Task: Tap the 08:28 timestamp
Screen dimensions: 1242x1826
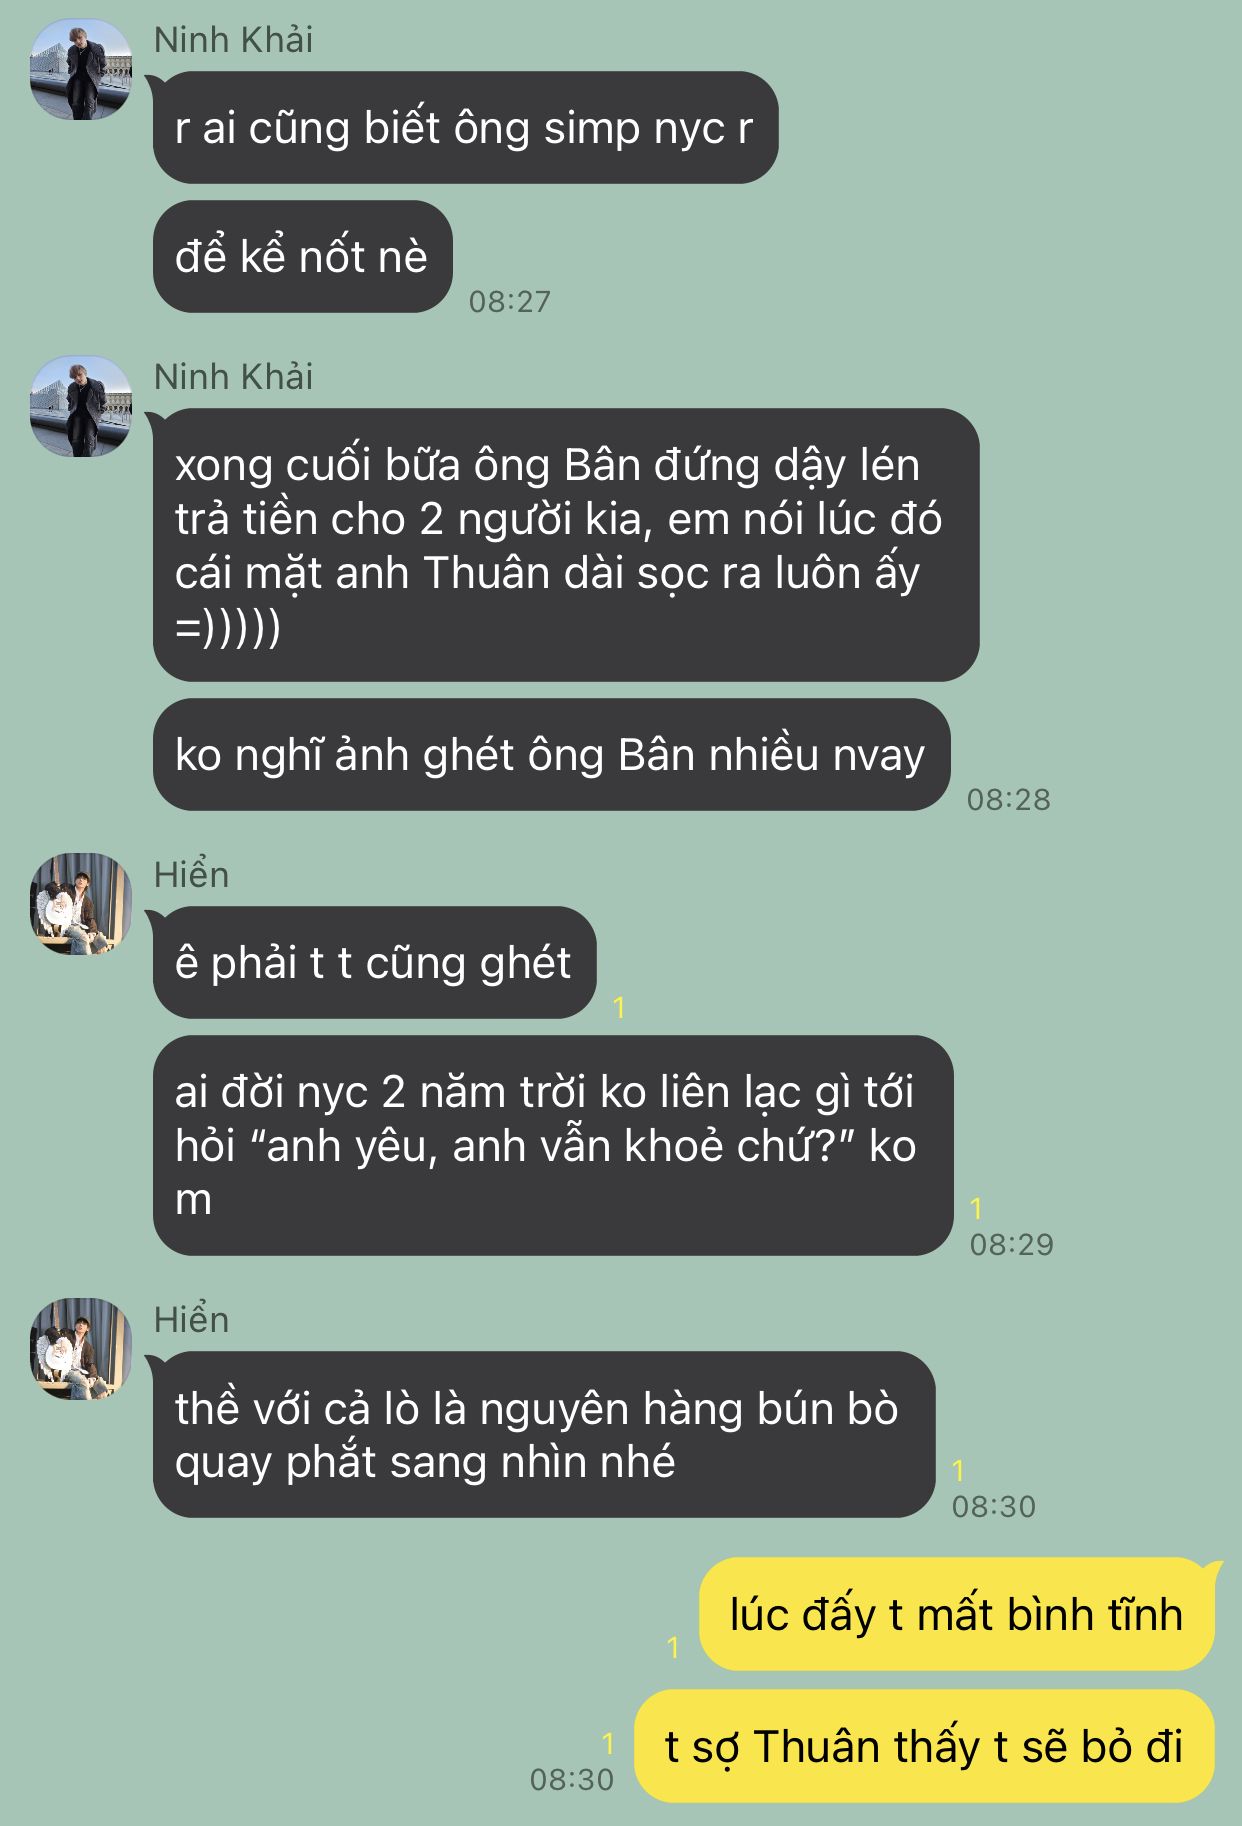Action: click(x=1008, y=800)
